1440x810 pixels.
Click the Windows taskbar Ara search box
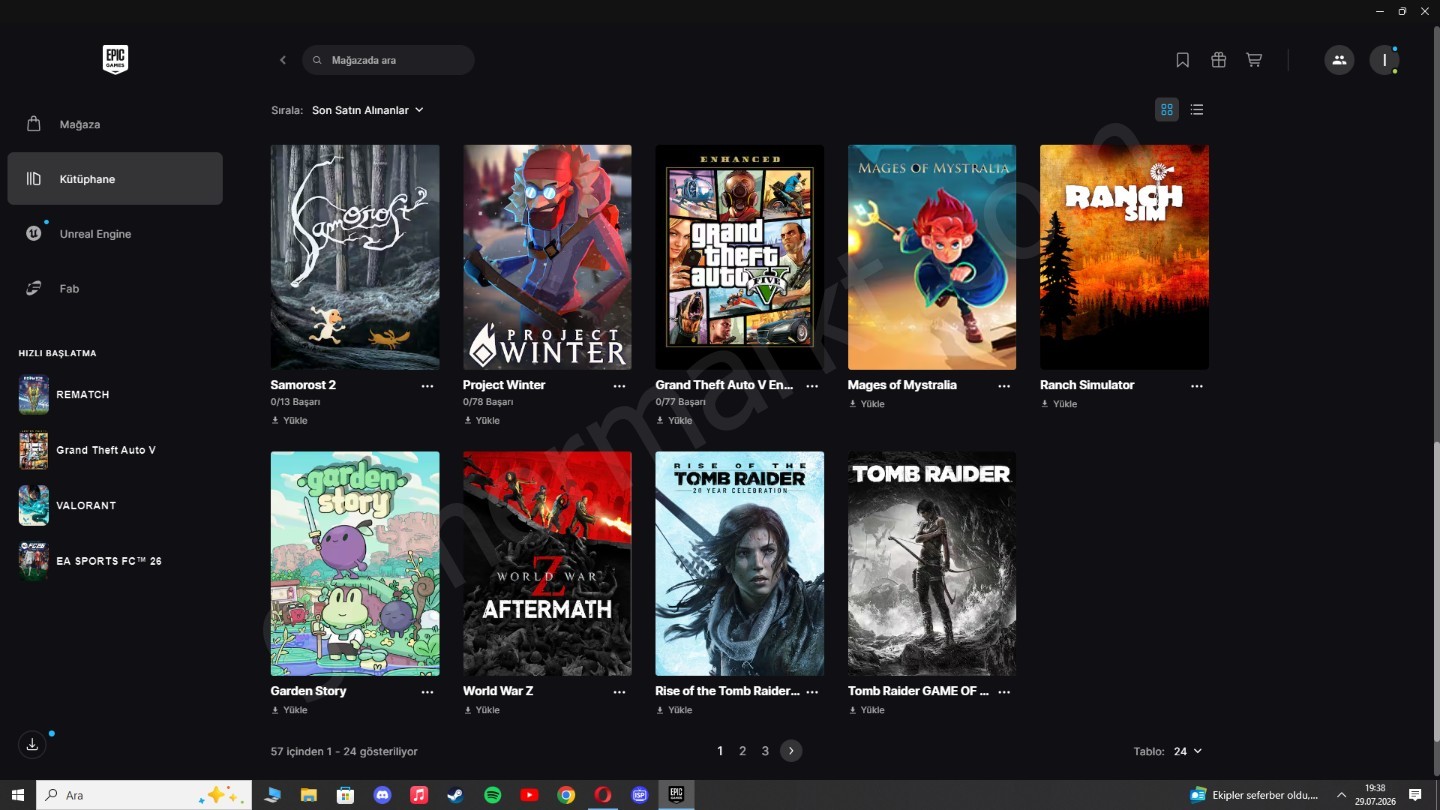(144, 795)
